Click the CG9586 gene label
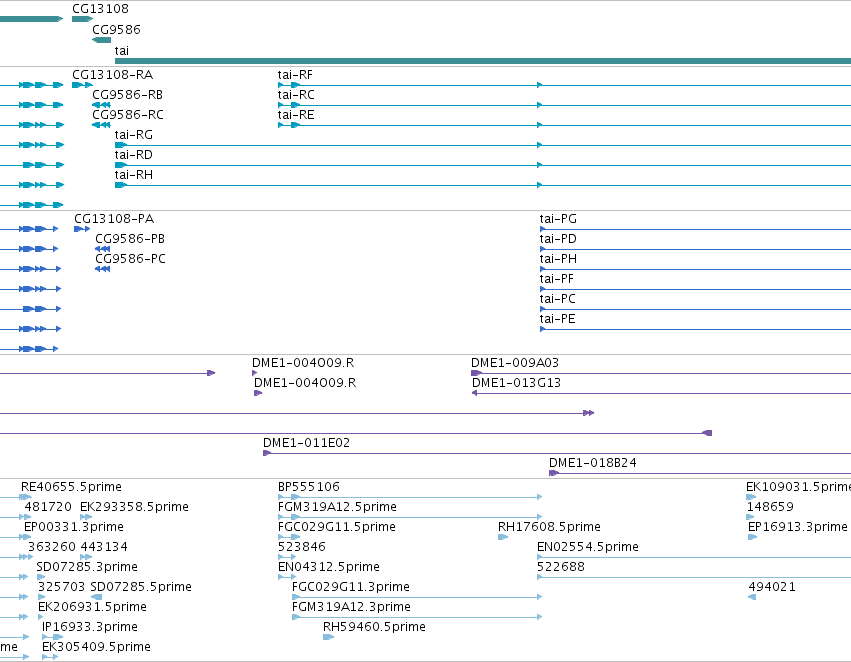This screenshot has width=851, height=662. coord(116,29)
